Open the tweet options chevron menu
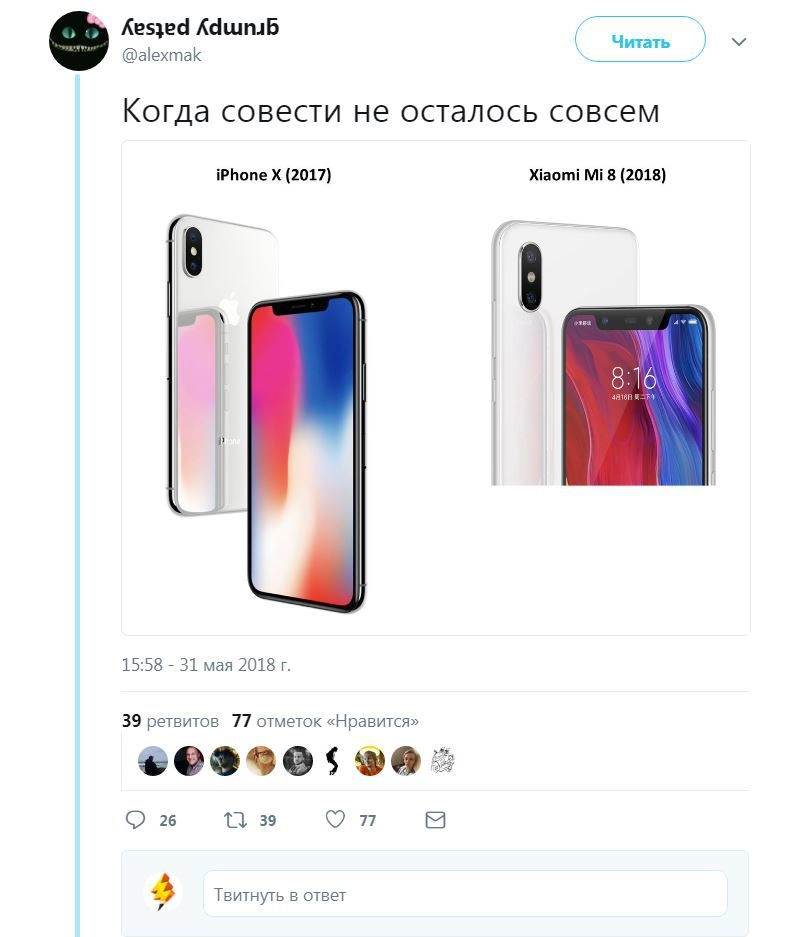The width and height of the screenshot is (796, 937). (x=739, y=42)
